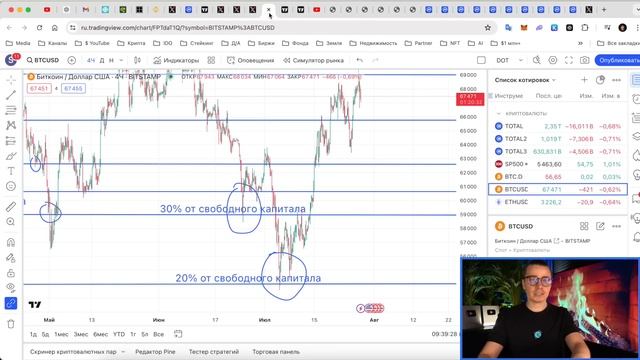Add a symbol to the watchlist with the plus icon

584,80
